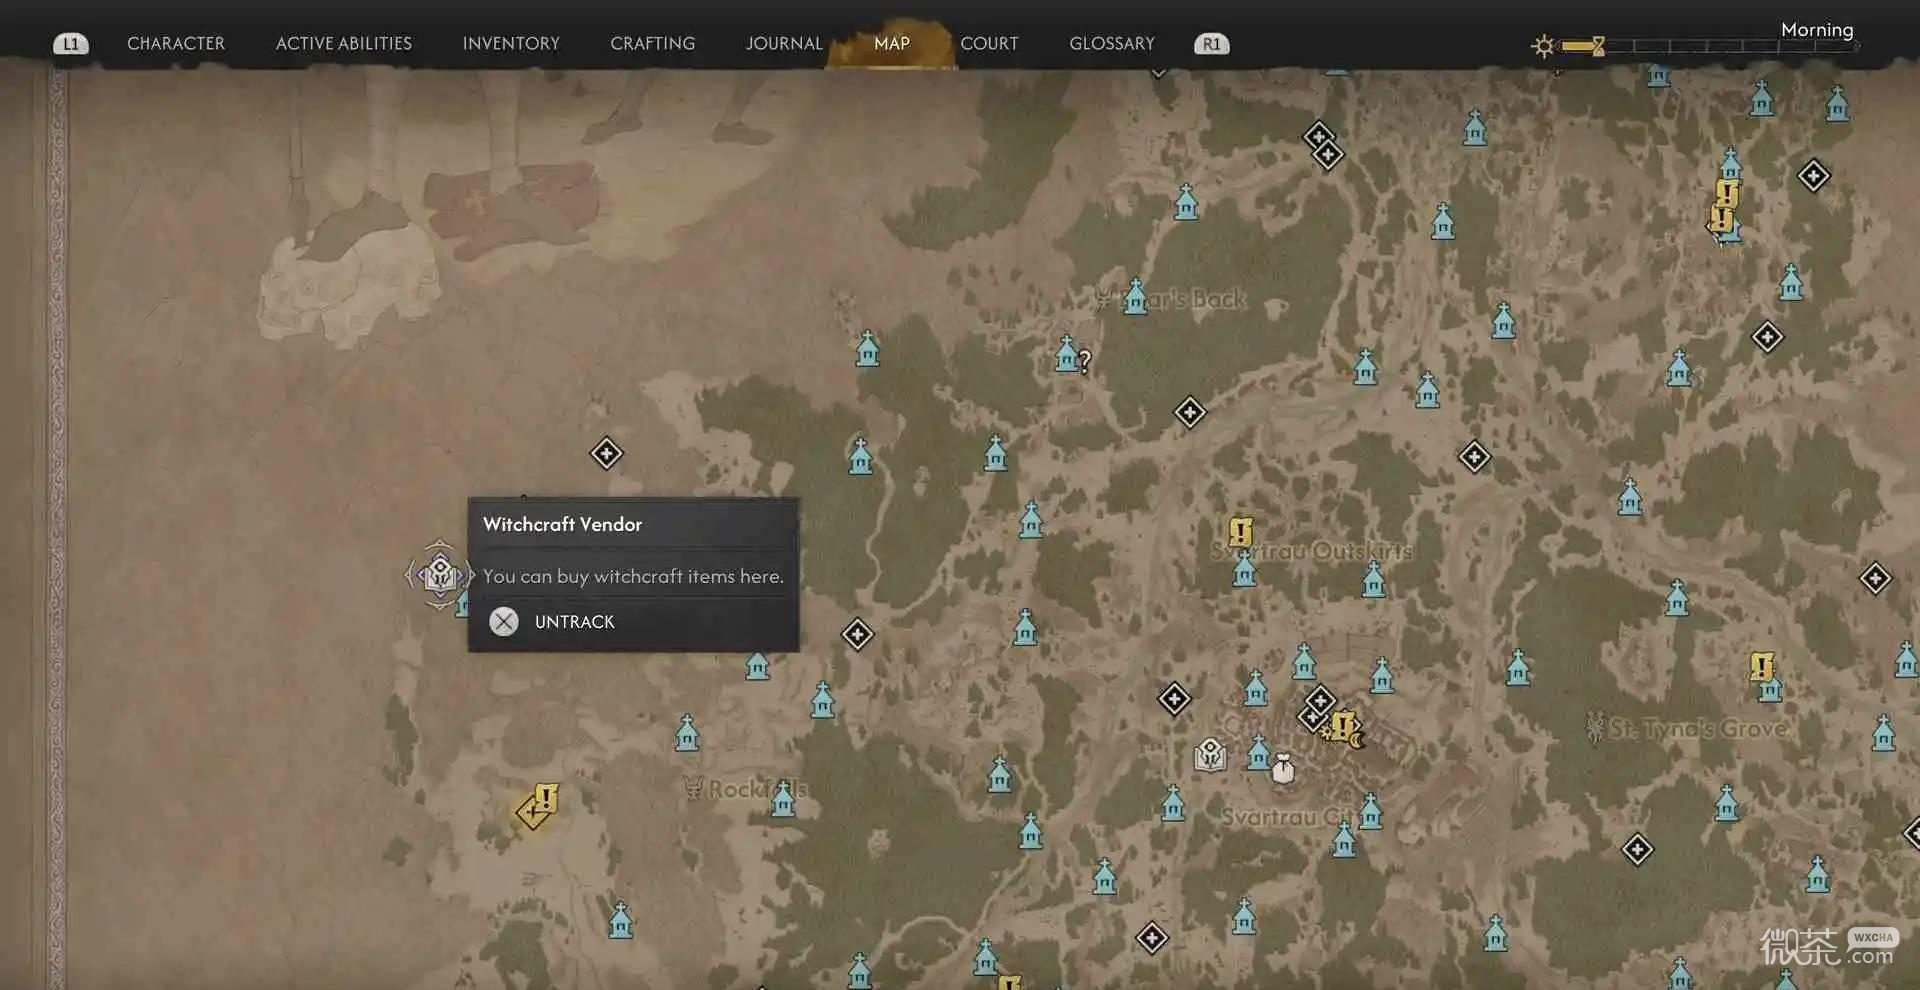1920x990 pixels.
Task: Open the JOURNAL tab
Action: pos(784,43)
